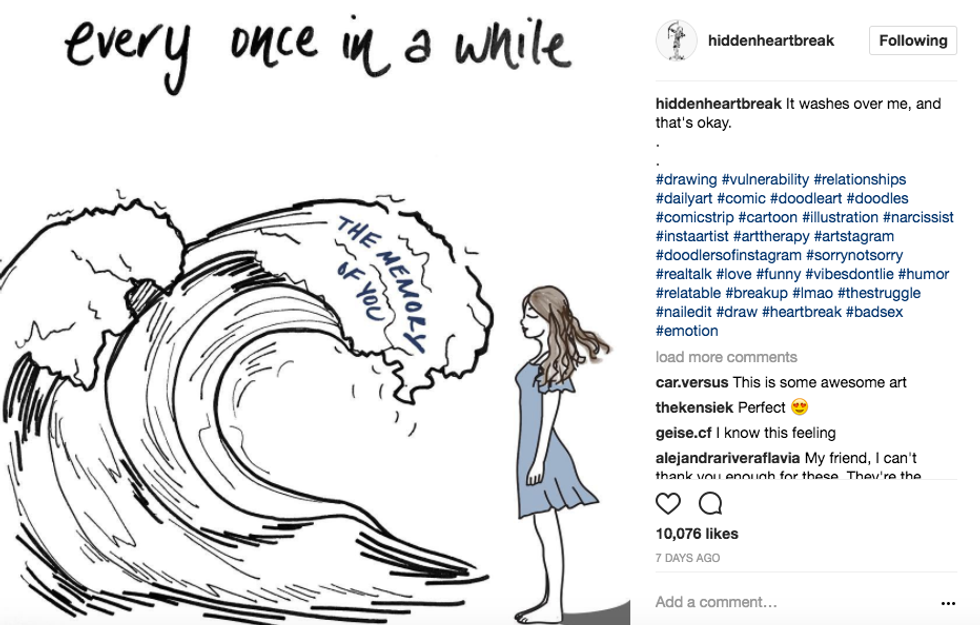Open the #heartbreak hashtag

pyautogui.click(x=801, y=312)
